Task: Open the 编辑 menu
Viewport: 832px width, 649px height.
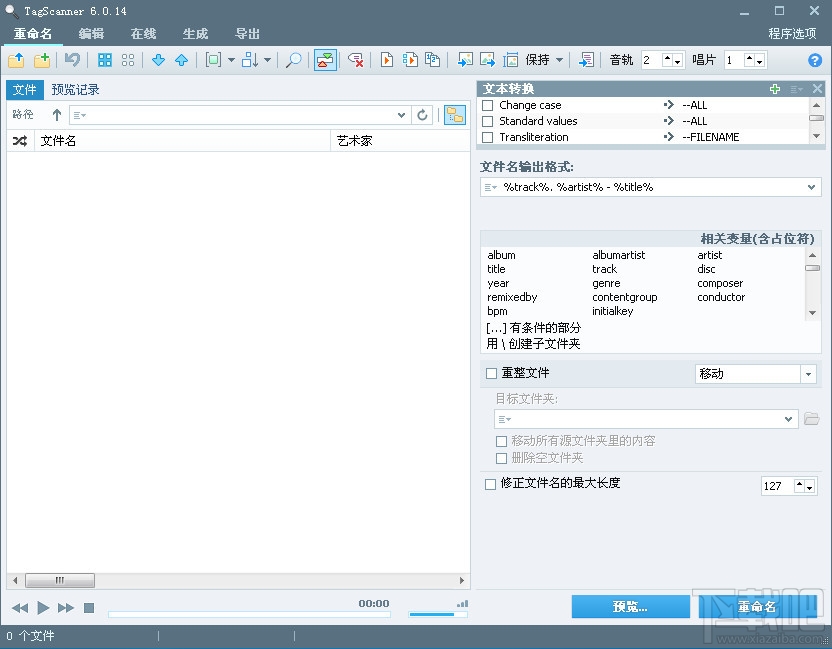Action: pos(91,33)
